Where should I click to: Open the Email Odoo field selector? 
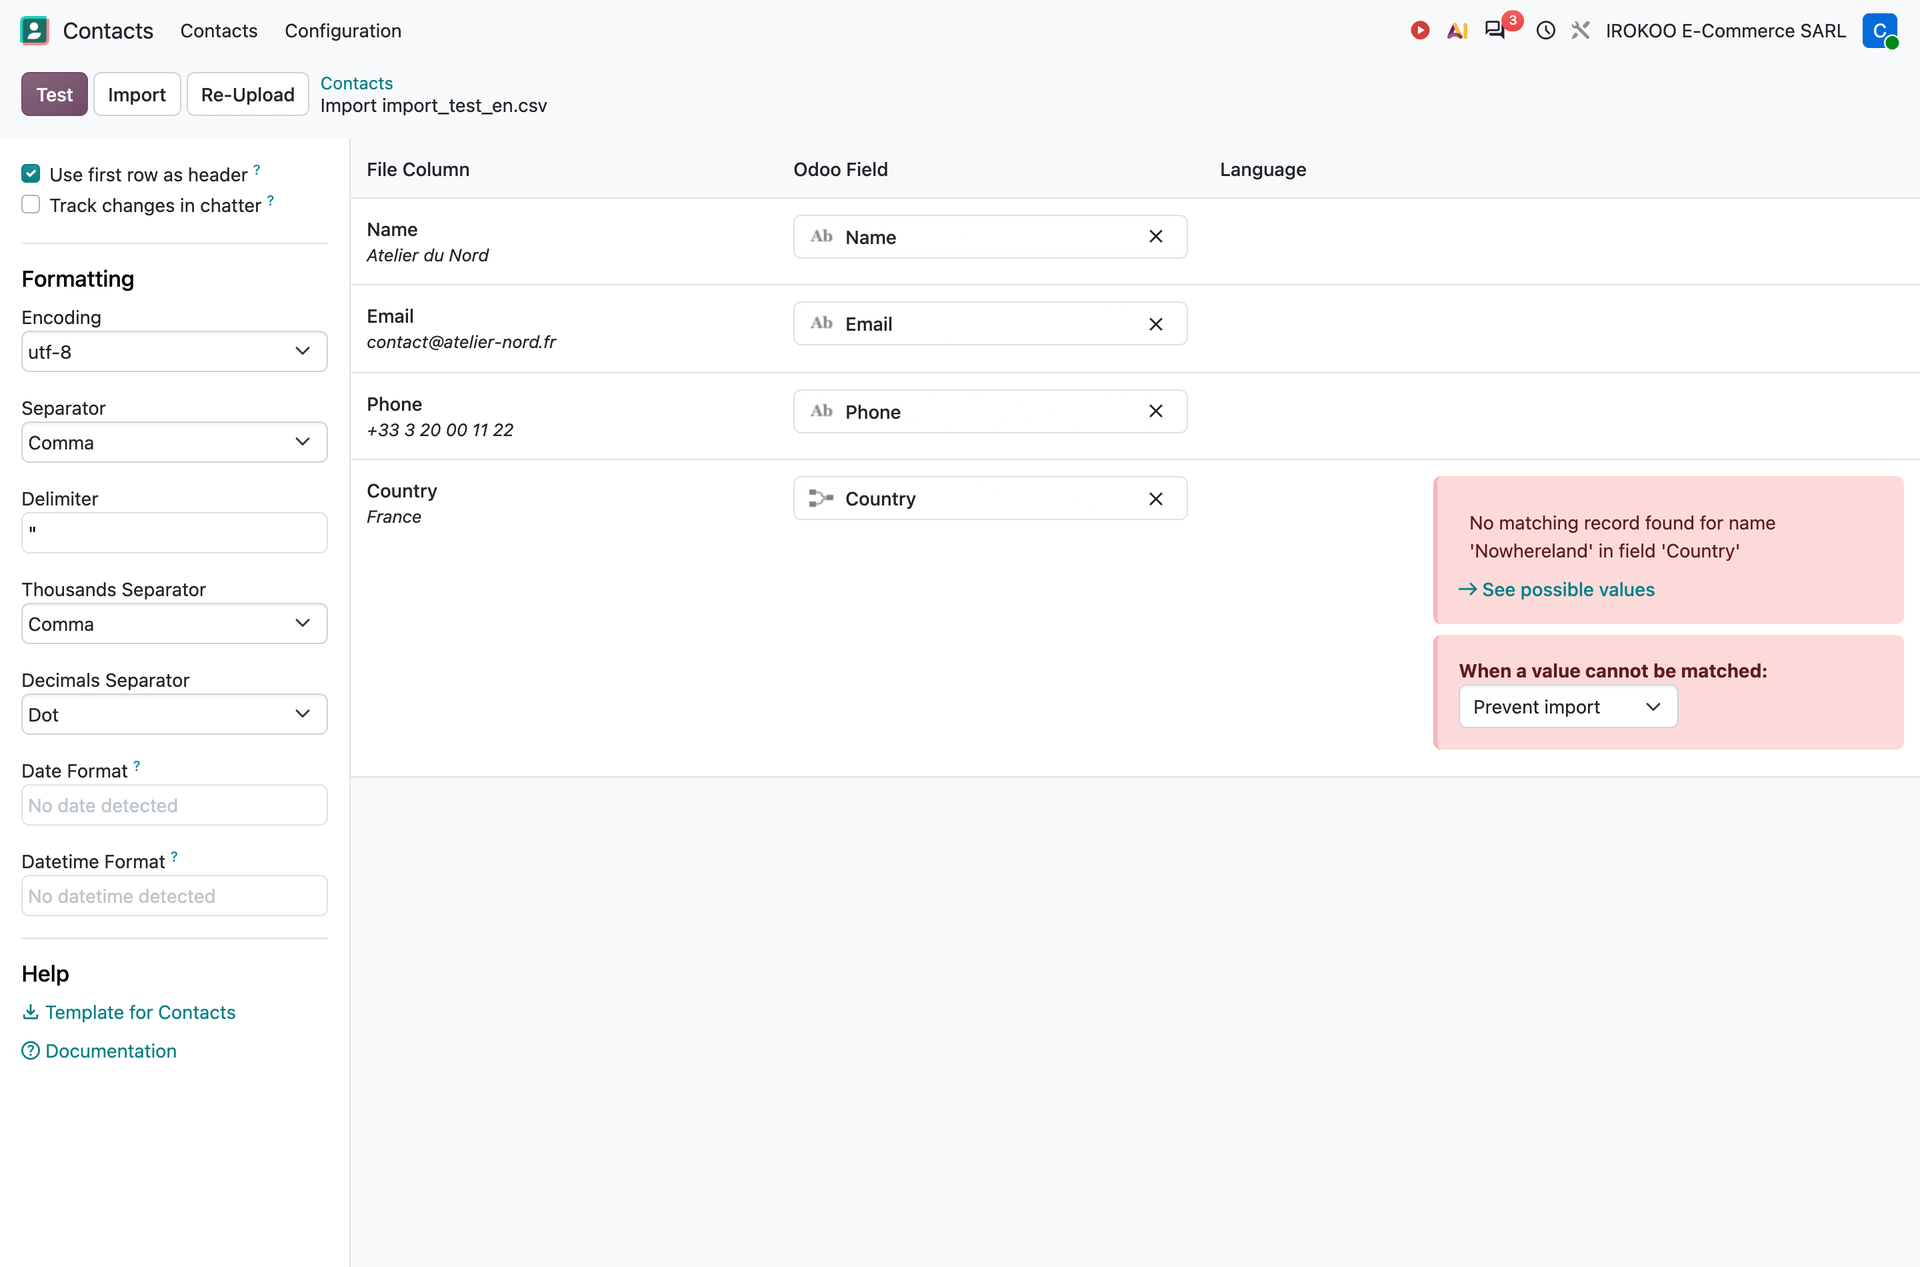tap(990, 324)
